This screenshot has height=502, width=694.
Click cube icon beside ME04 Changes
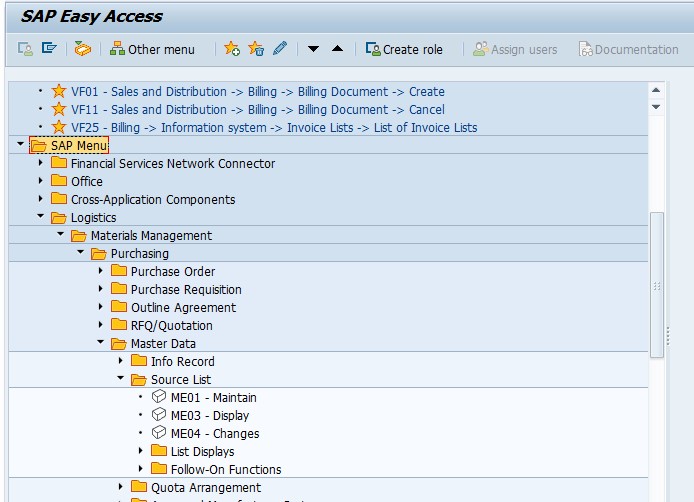pyautogui.click(x=159, y=432)
